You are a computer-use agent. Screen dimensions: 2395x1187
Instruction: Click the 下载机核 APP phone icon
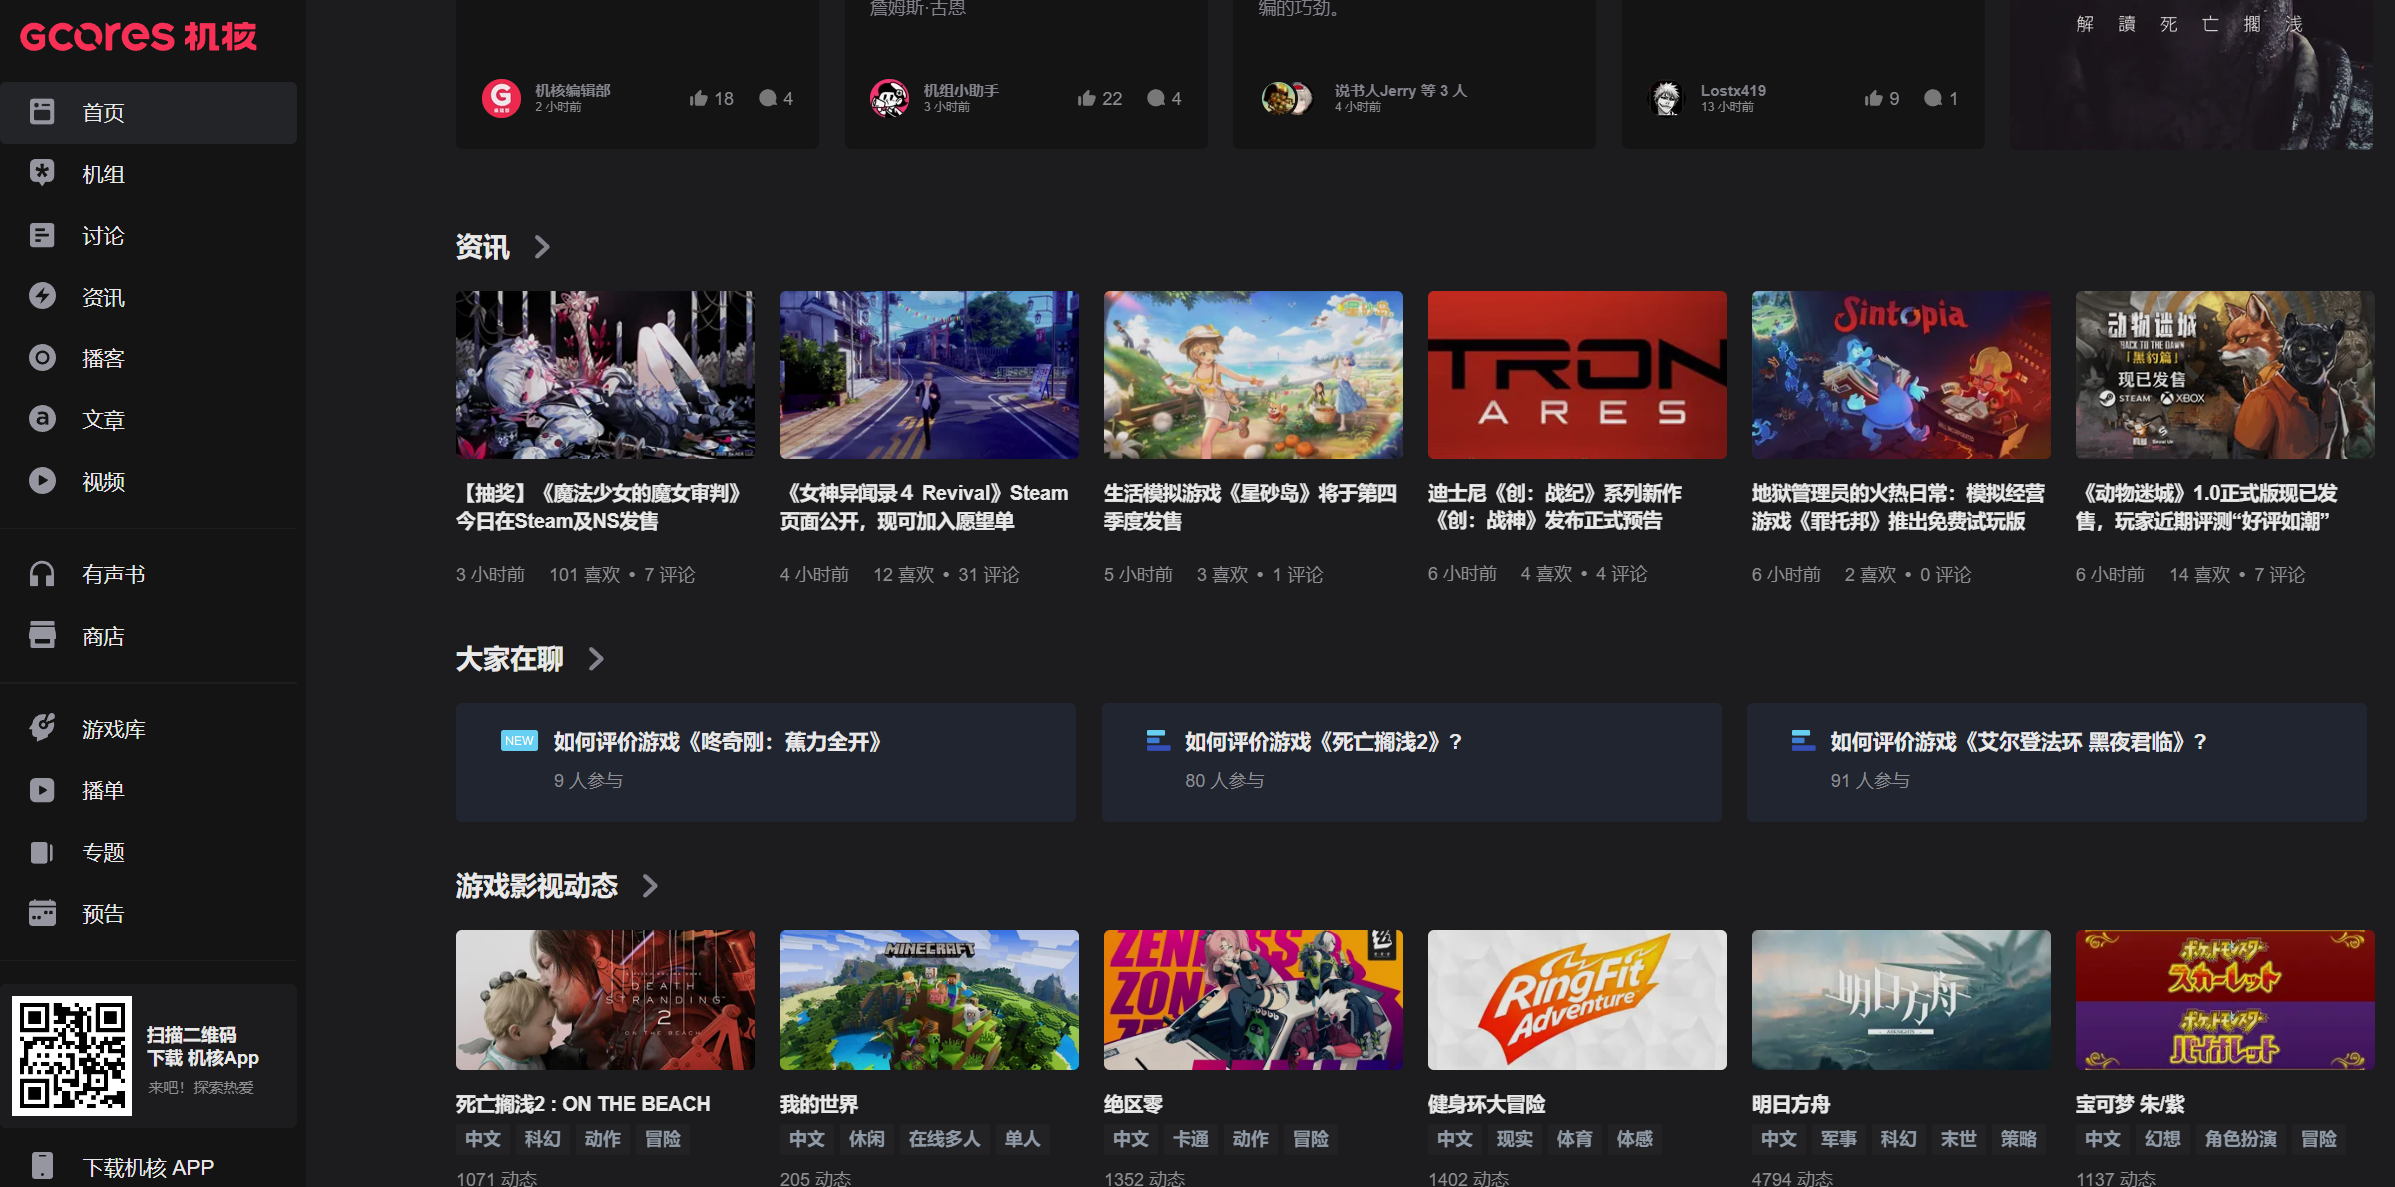[42, 1166]
